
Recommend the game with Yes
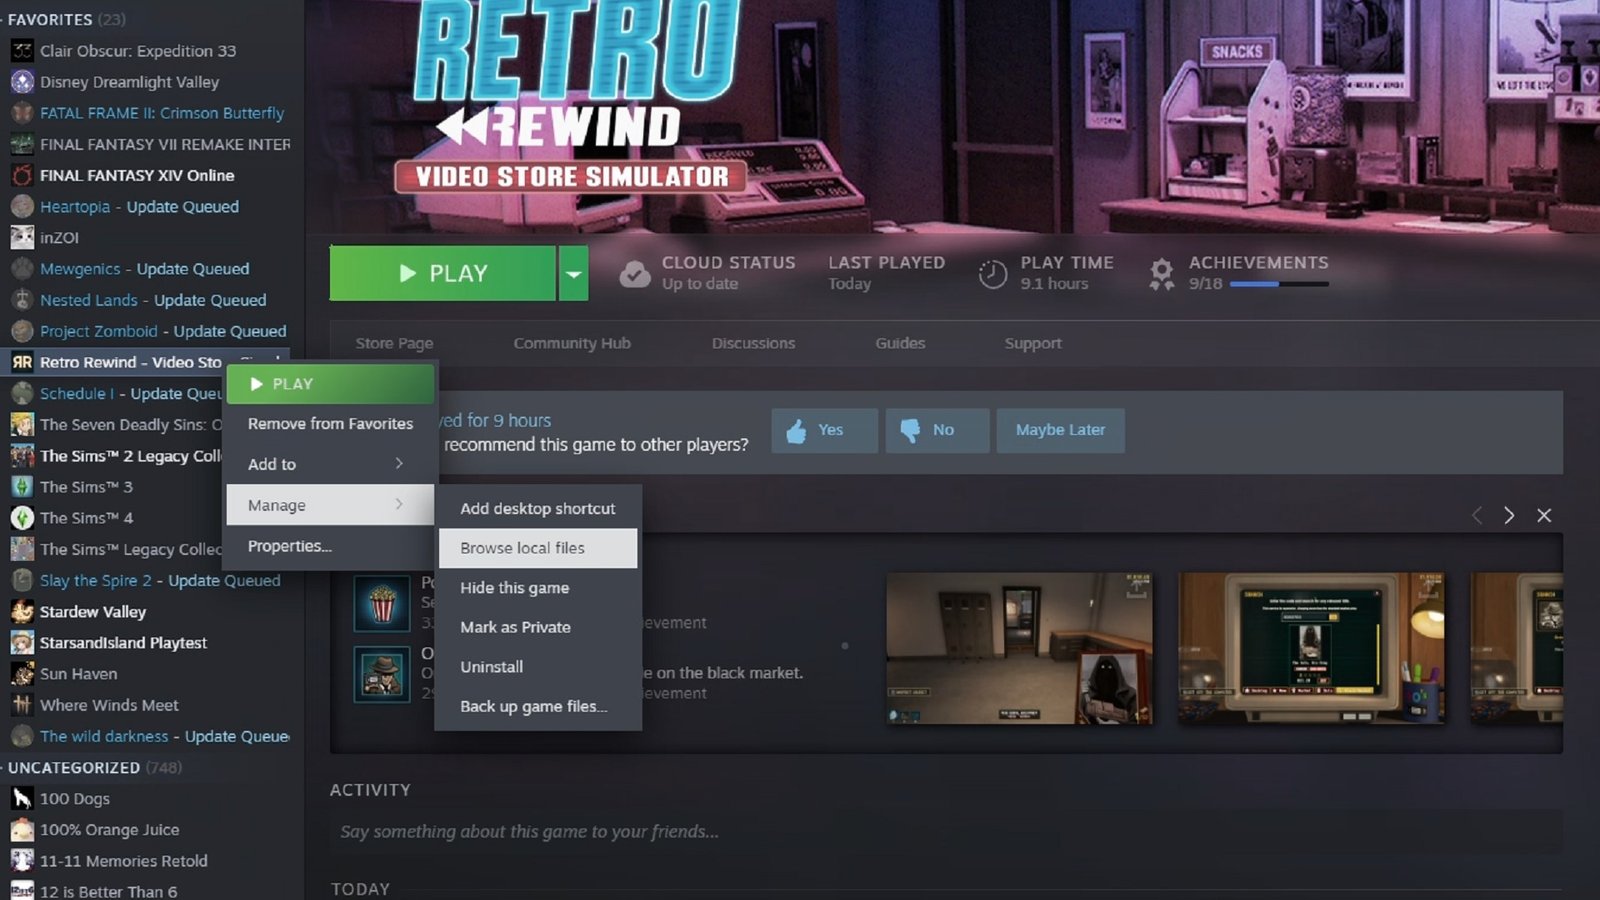824,430
